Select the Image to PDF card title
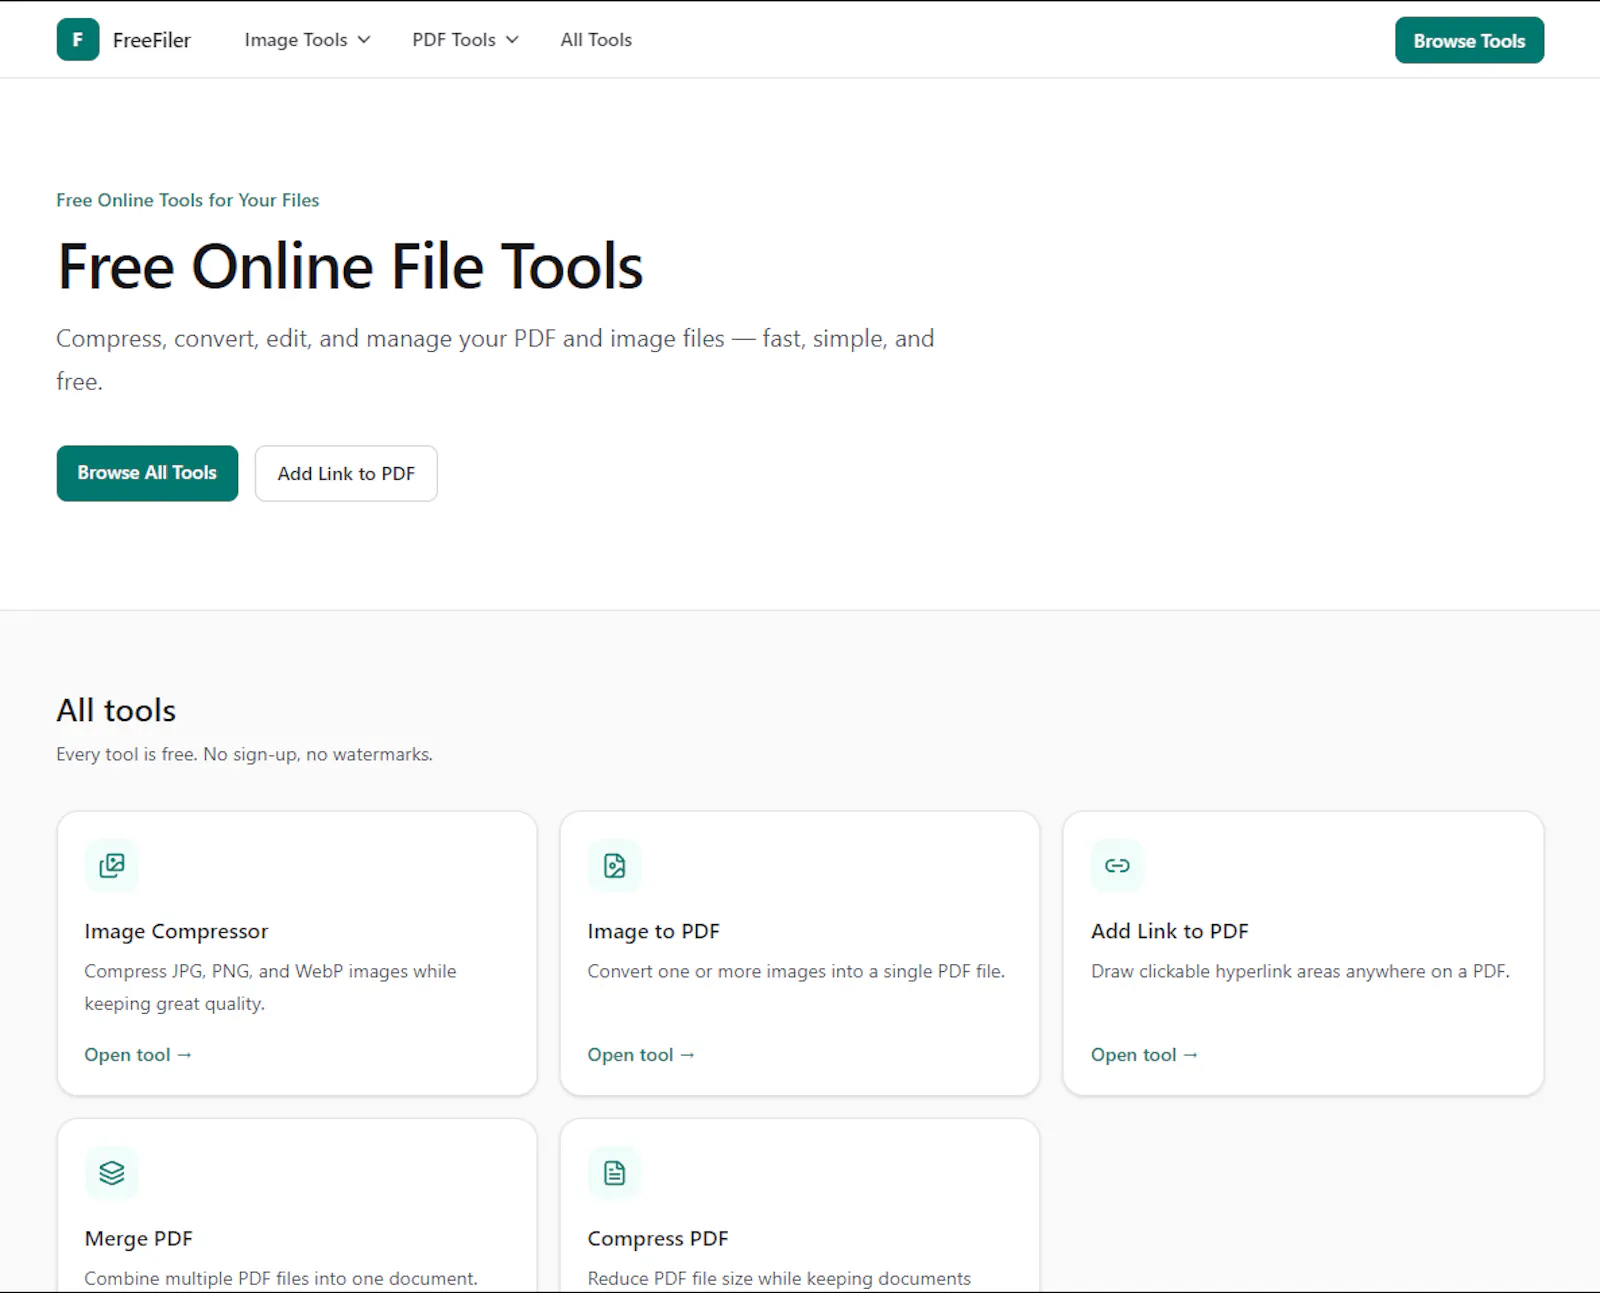This screenshot has width=1600, height=1293. tap(653, 931)
